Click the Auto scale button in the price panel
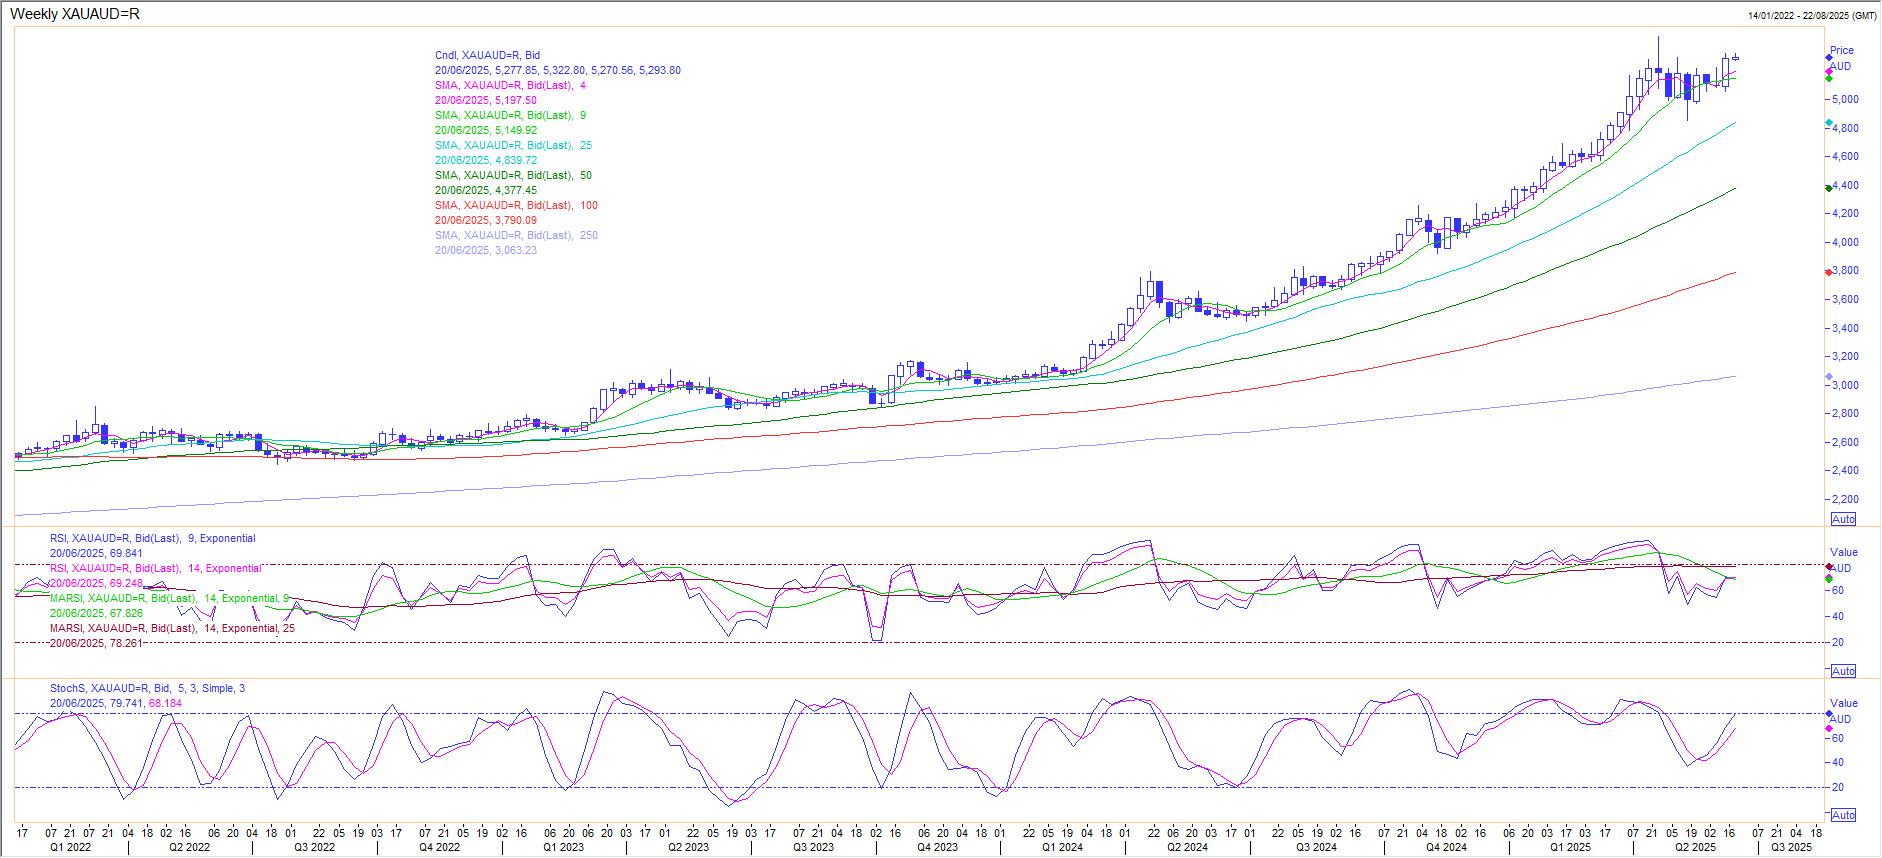The height and width of the screenshot is (858, 1882). pyautogui.click(x=1843, y=519)
